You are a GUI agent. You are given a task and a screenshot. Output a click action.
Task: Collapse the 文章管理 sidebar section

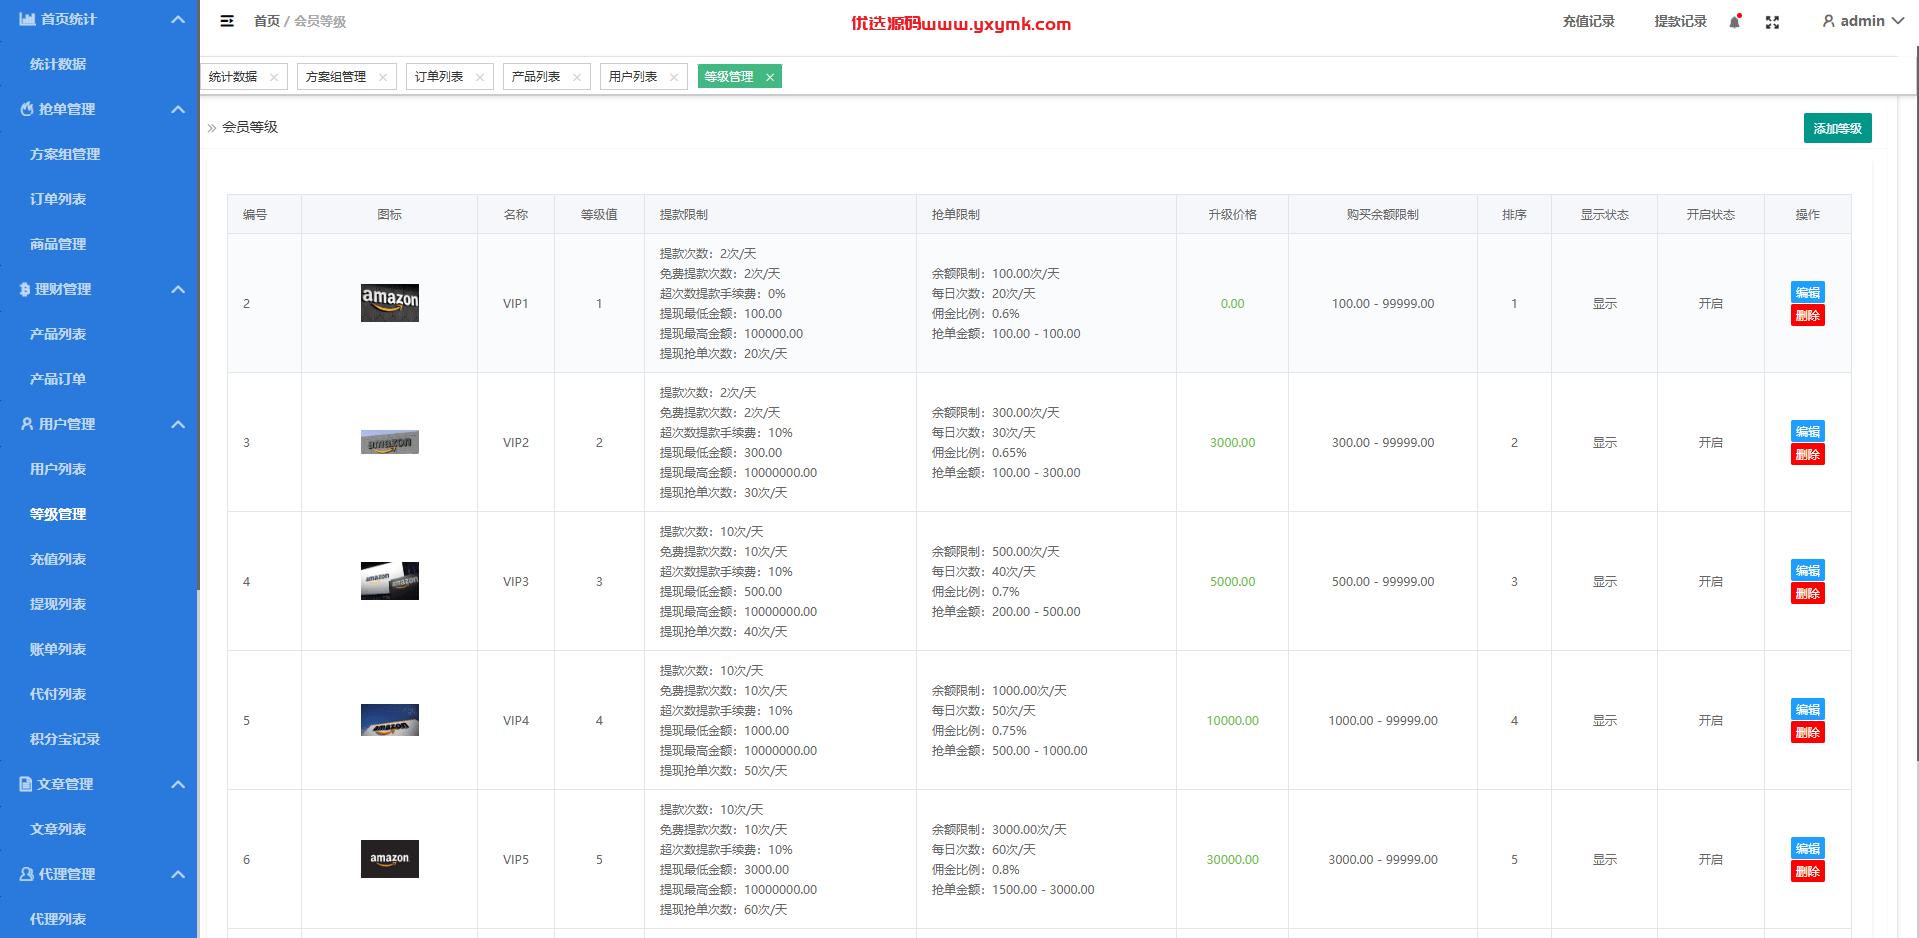click(178, 784)
